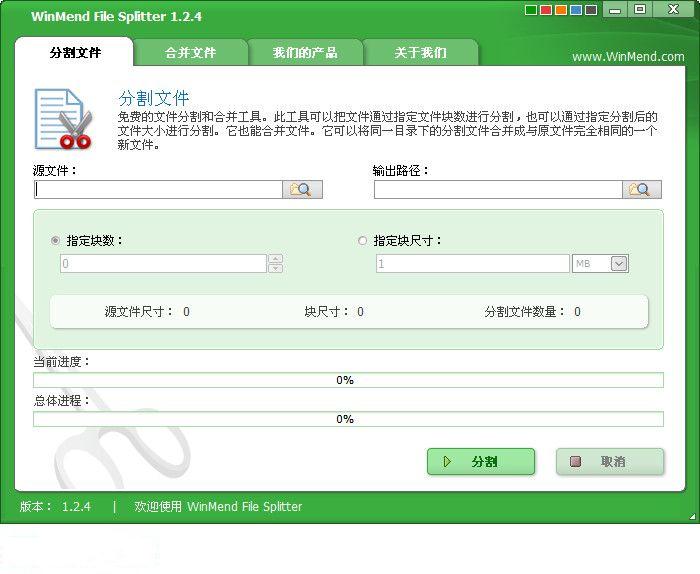
Task: Start splitting with the 分割 button
Action: pyautogui.click(x=481, y=462)
